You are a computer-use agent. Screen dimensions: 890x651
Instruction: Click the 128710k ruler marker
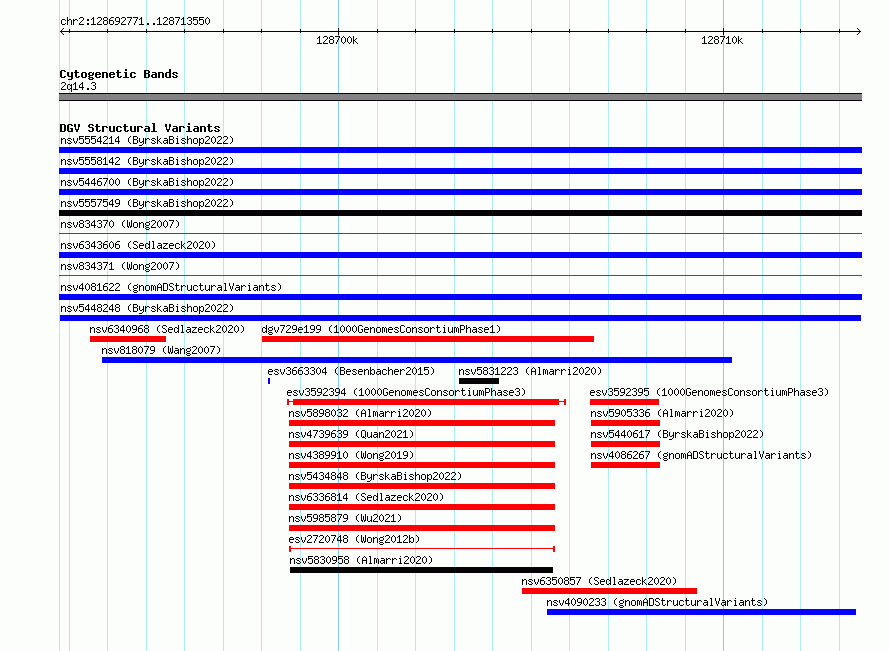click(x=722, y=40)
